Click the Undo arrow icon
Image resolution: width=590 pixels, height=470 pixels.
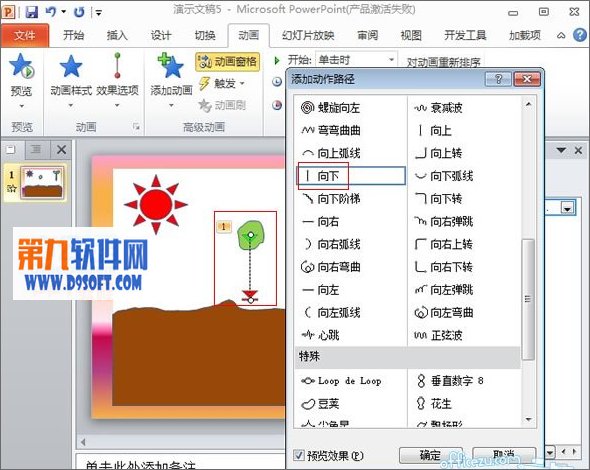tap(51, 12)
